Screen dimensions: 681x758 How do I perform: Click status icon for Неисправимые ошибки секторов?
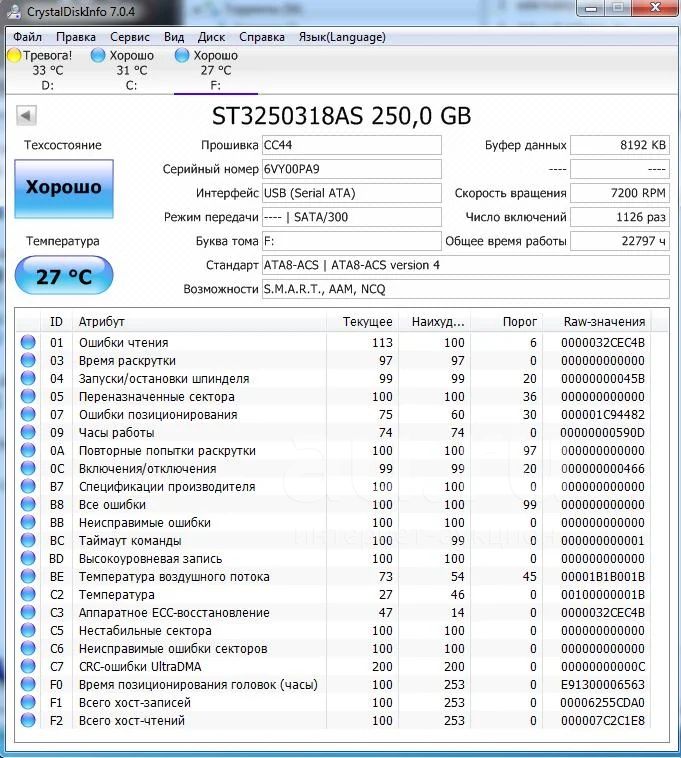tap(28, 648)
